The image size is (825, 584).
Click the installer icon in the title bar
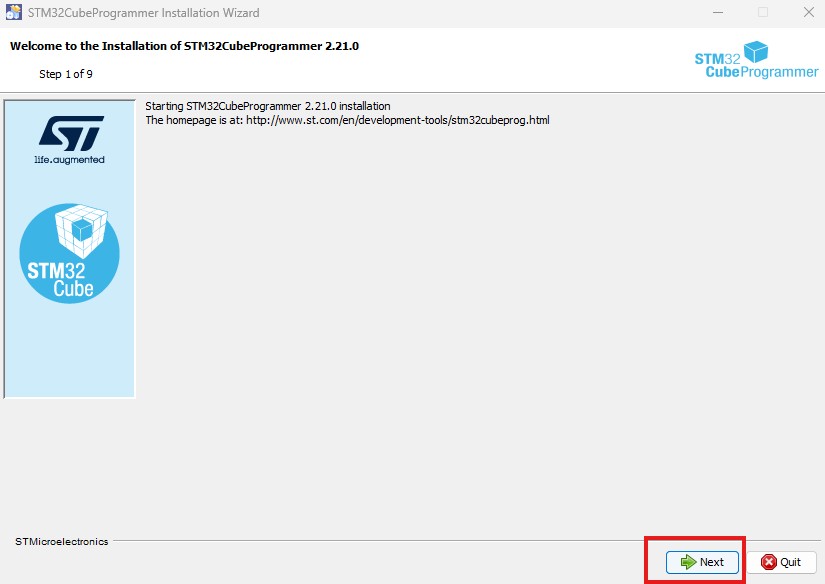(x=12, y=13)
